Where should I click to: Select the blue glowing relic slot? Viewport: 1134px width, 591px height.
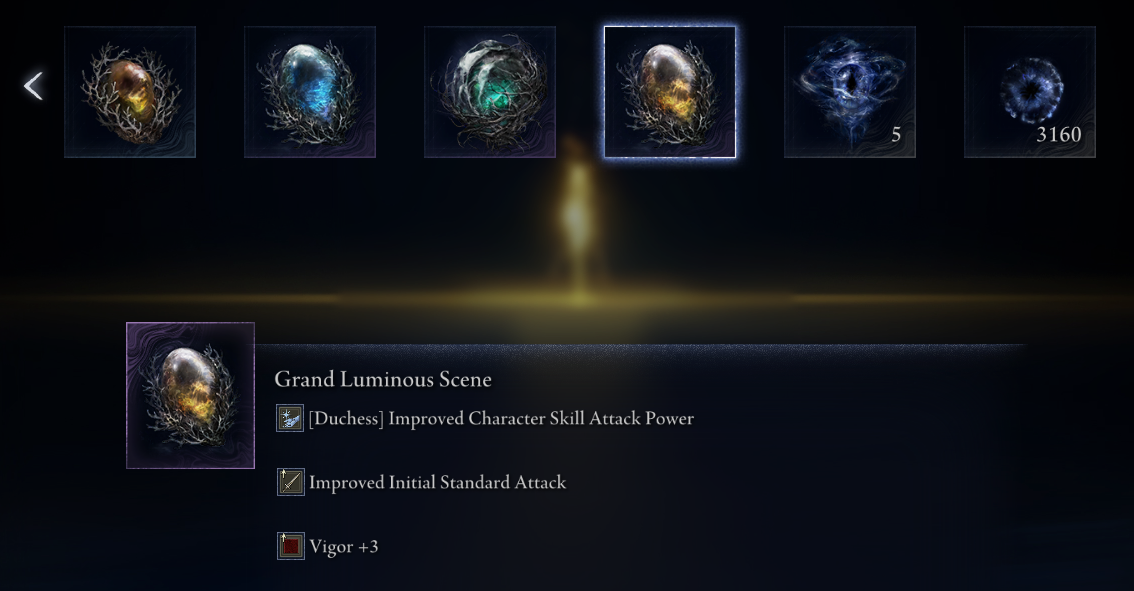click(x=310, y=92)
